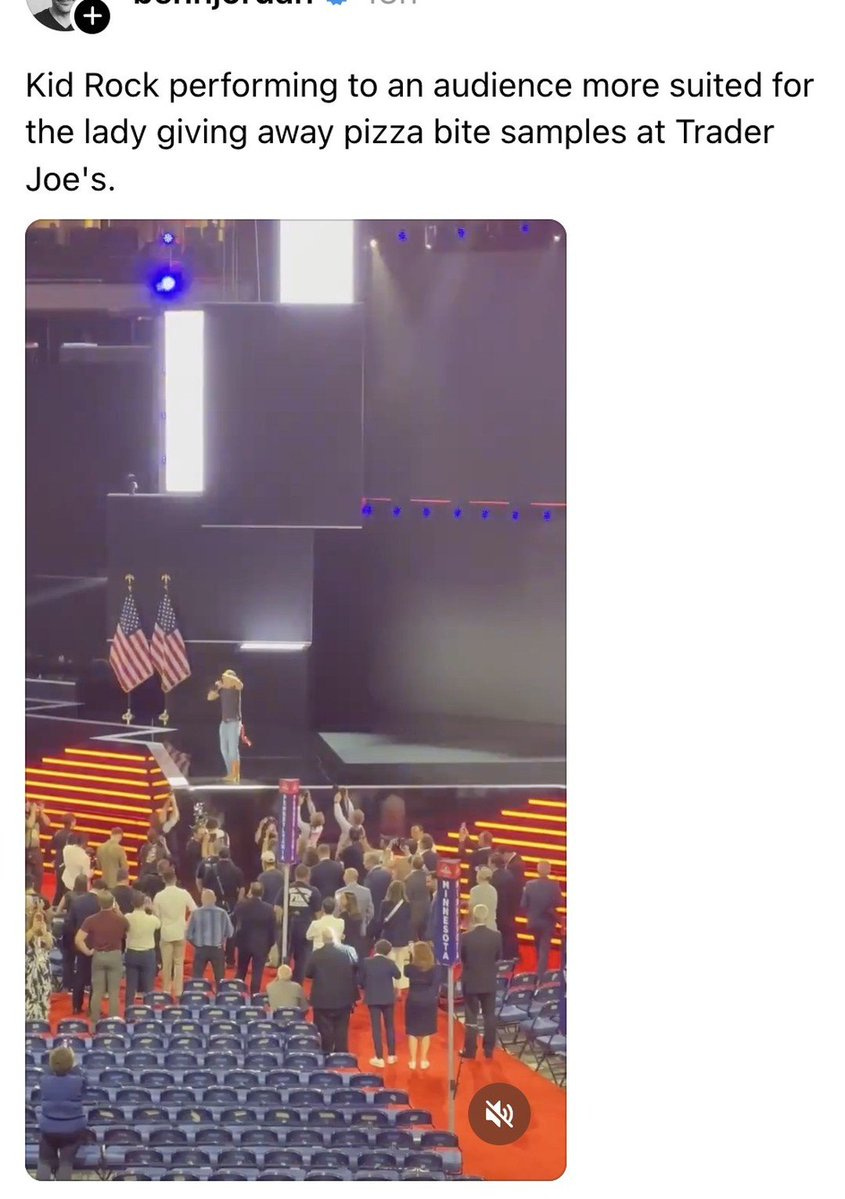This screenshot has width=845, height=1199.
Task: Tap the blue verified badge beside username
Action: click(340, 3)
